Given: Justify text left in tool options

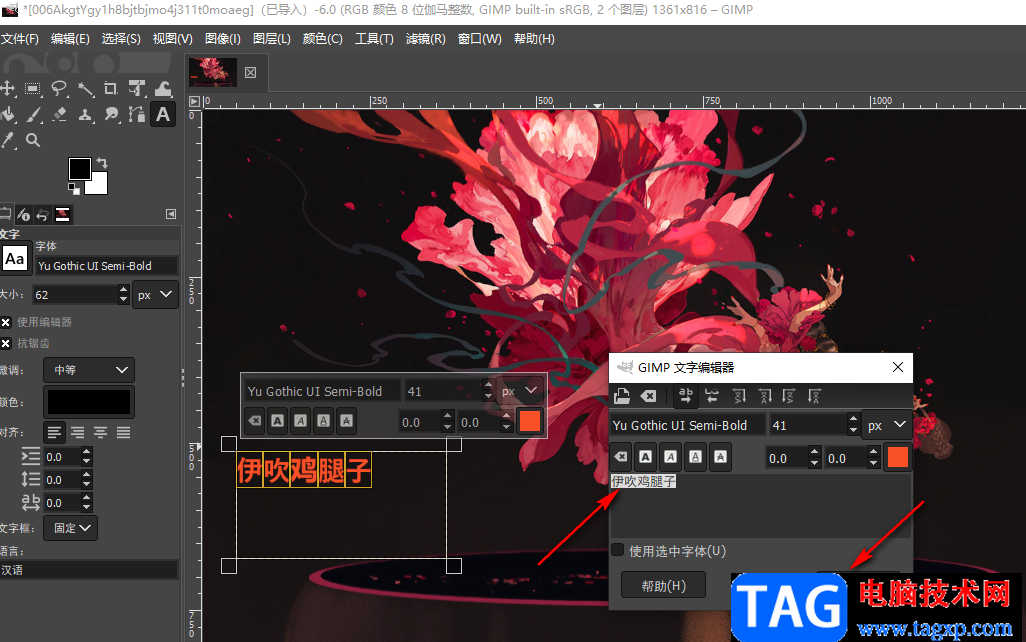Looking at the screenshot, I should (x=55, y=433).
